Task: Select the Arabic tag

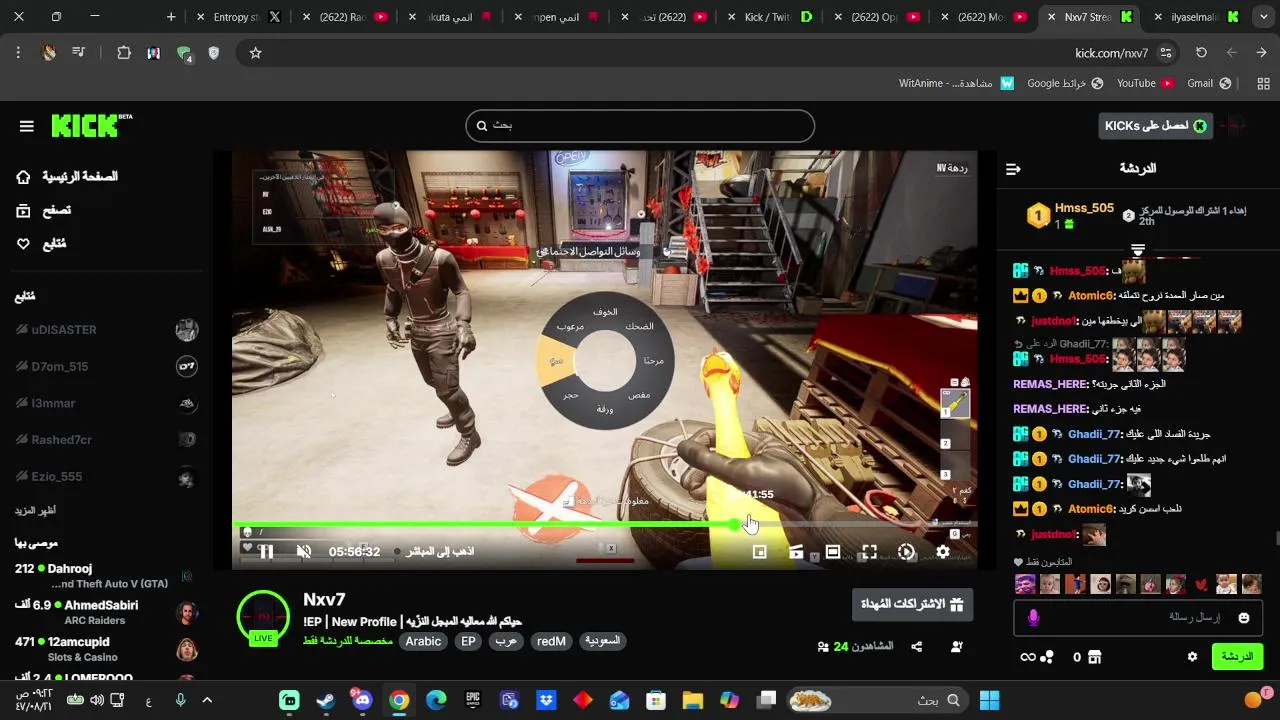Action: (423, 641)
